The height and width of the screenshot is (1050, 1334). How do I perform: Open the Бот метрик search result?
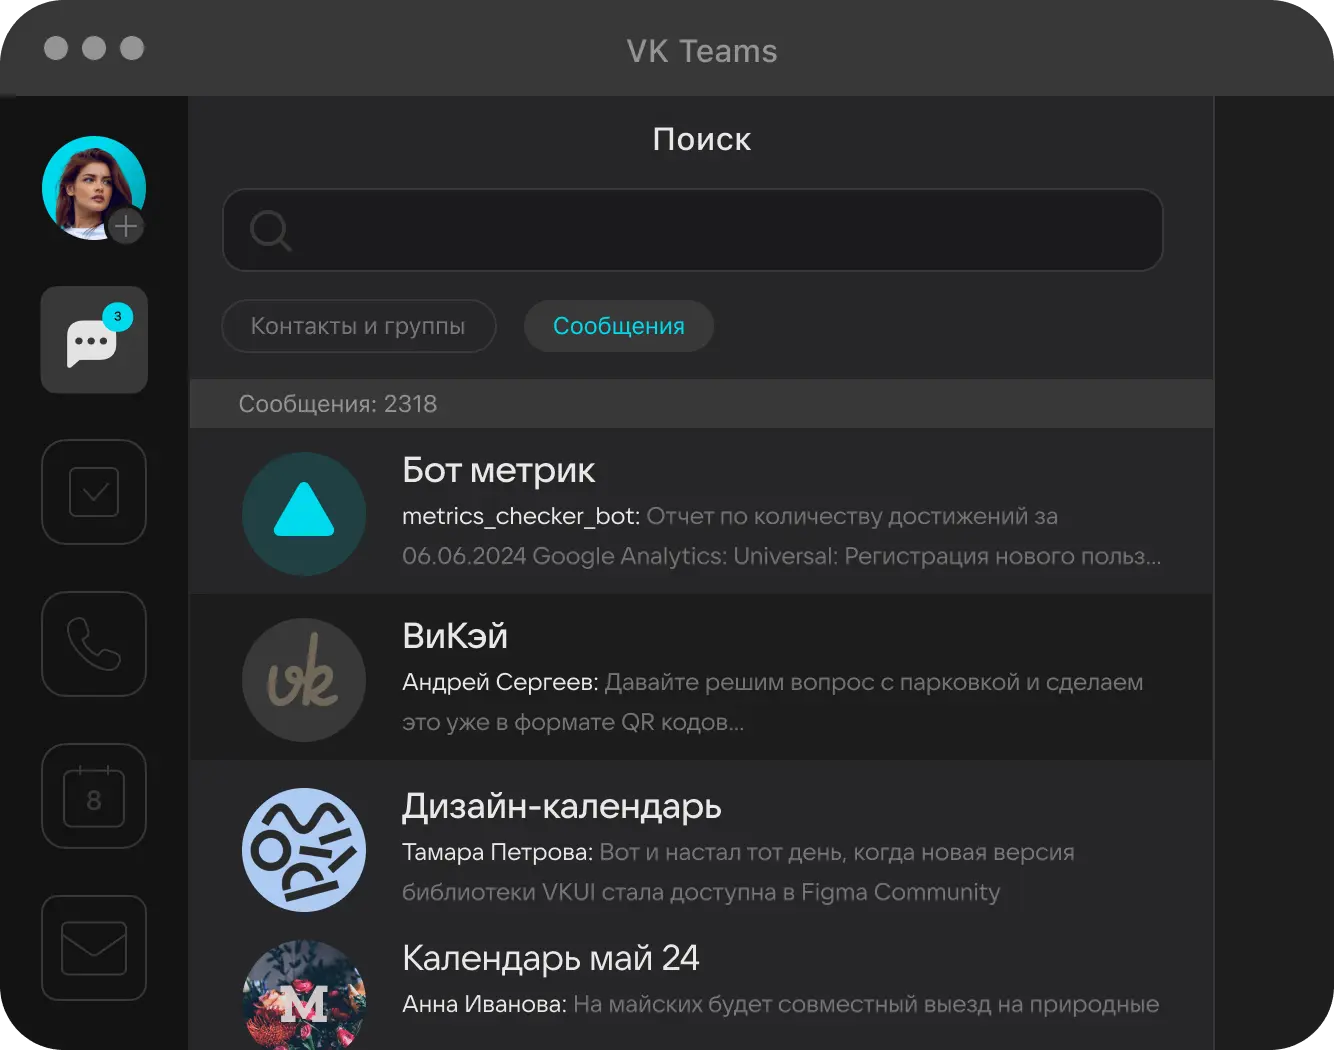(x=780, y=513)
